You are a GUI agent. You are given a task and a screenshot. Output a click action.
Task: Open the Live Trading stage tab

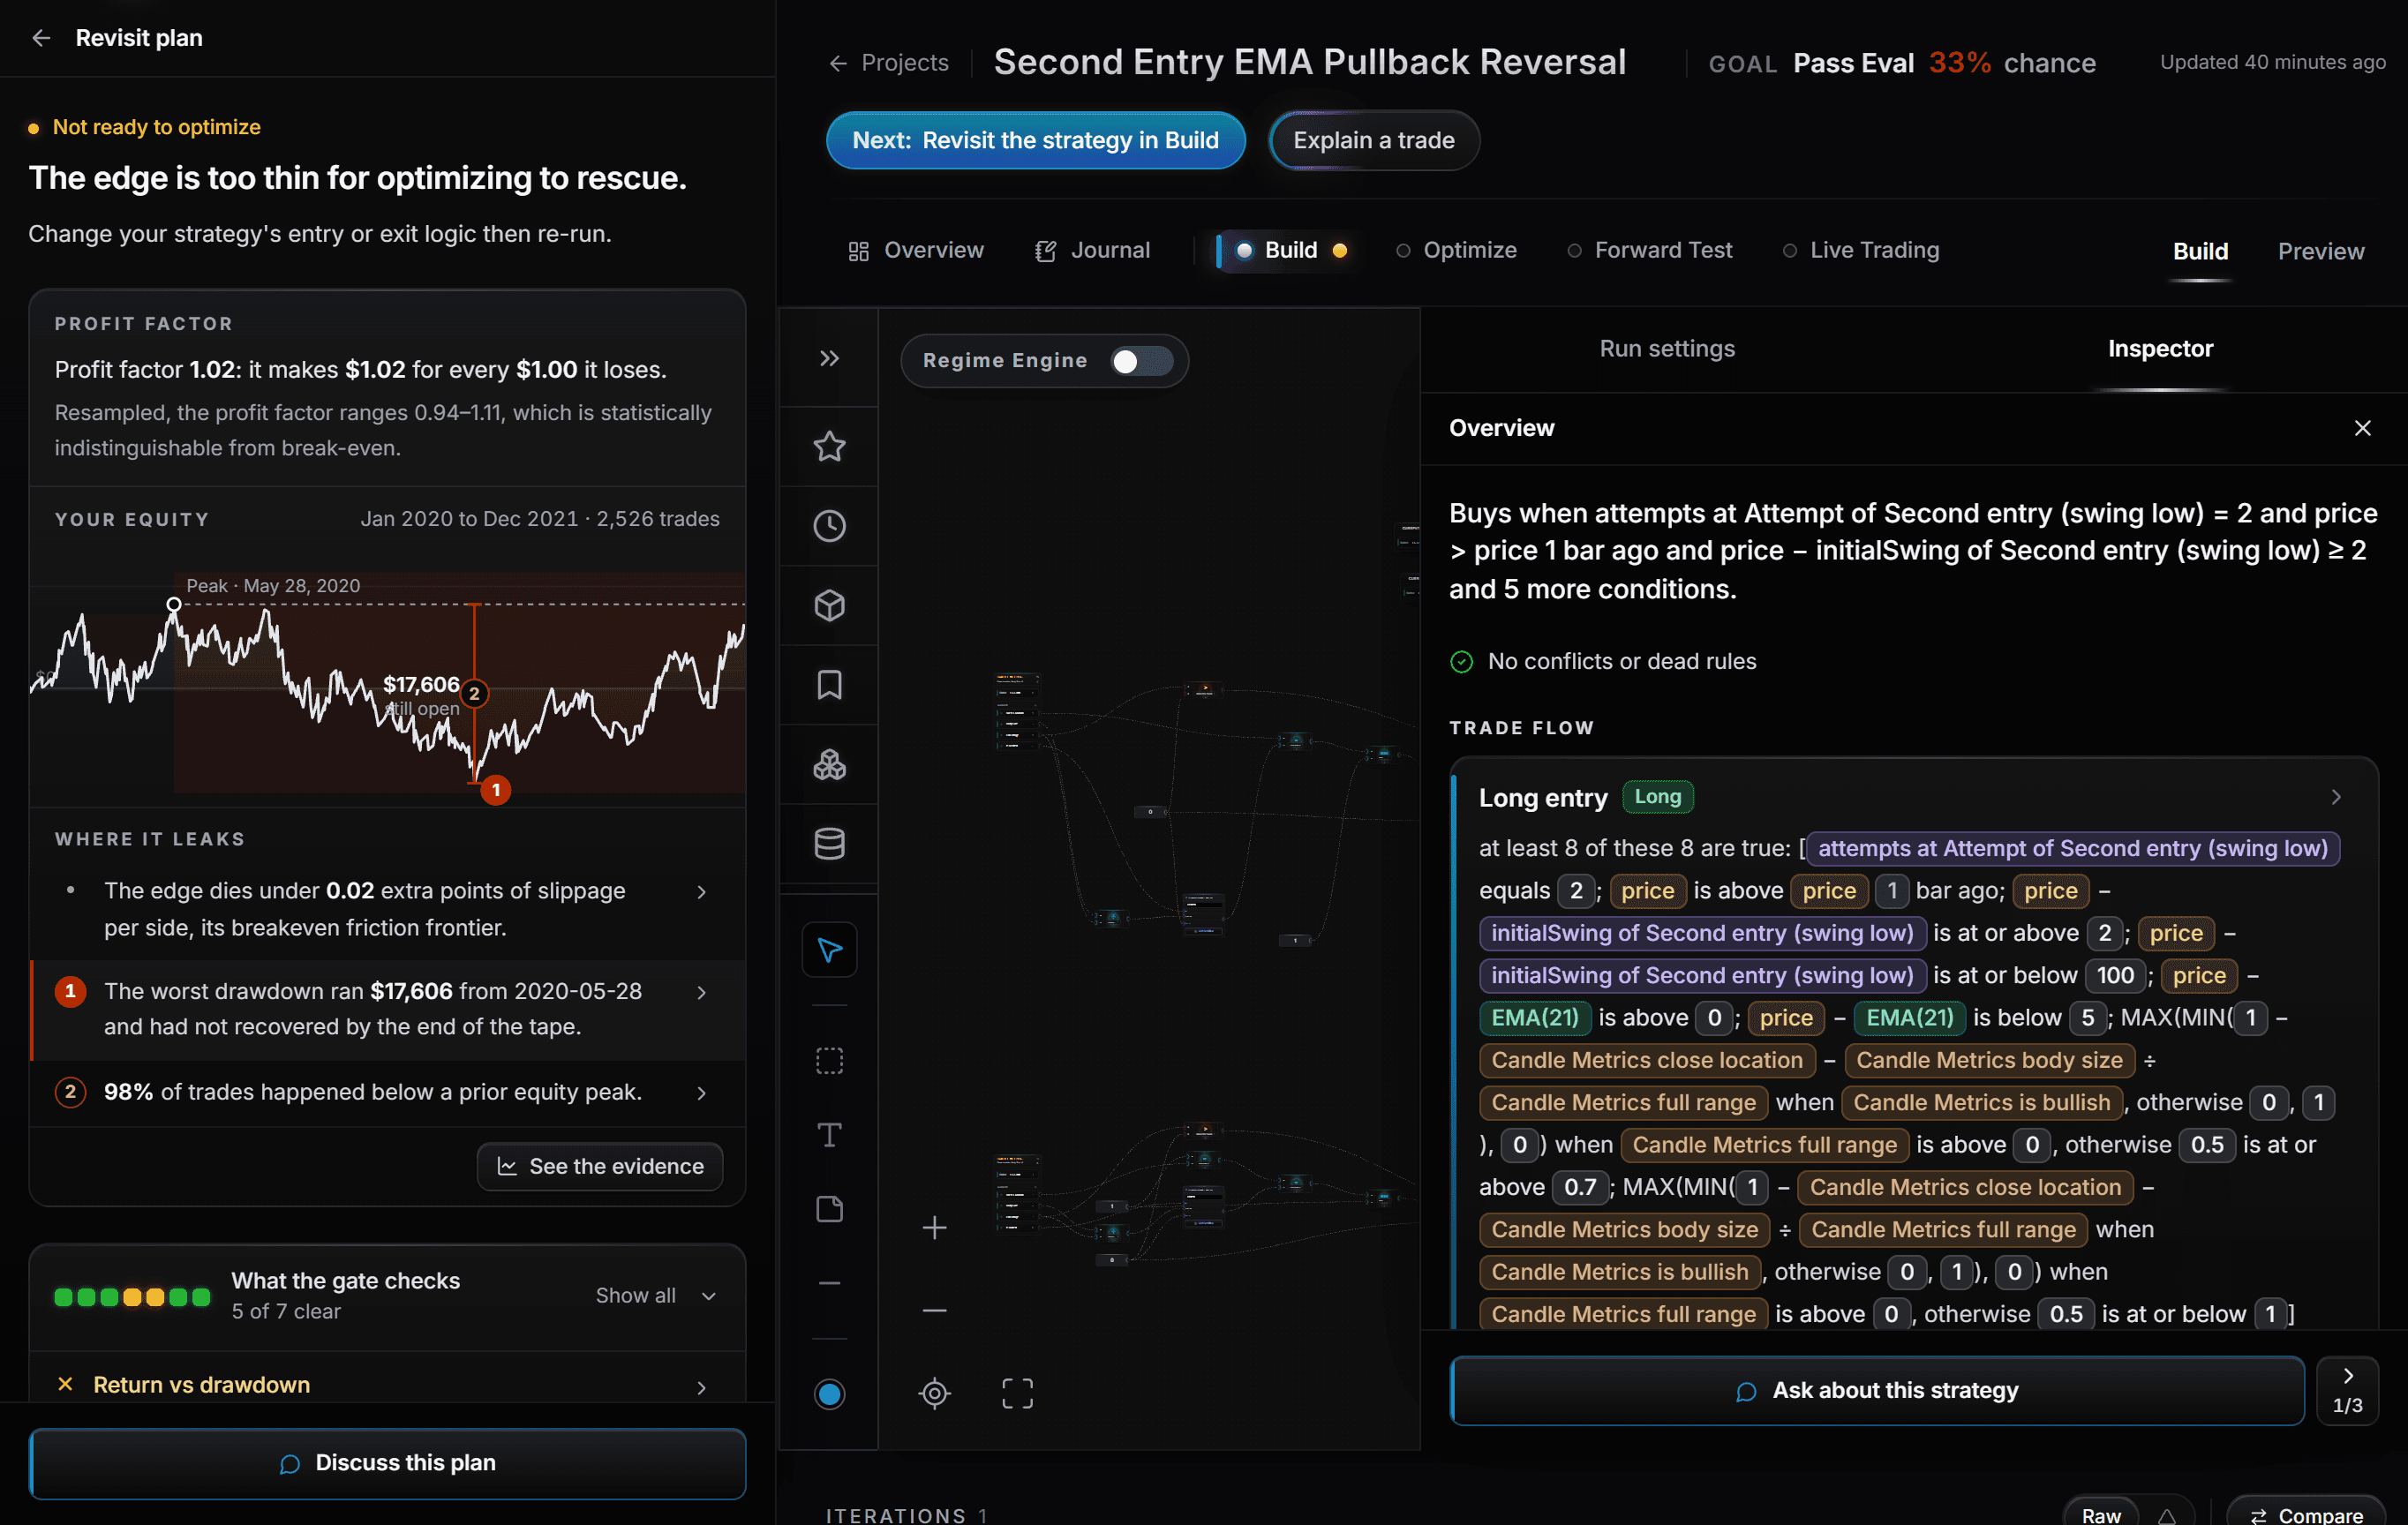(x=1861, y=250)
